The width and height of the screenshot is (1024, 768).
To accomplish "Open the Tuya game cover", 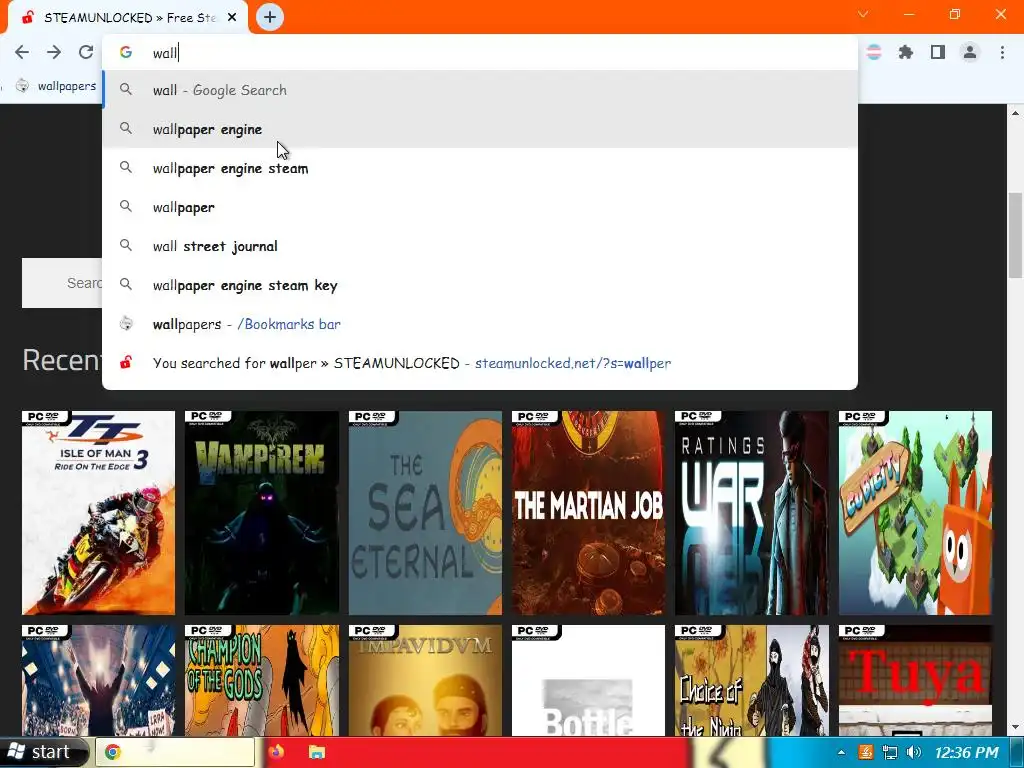I will tap(915, 680).
